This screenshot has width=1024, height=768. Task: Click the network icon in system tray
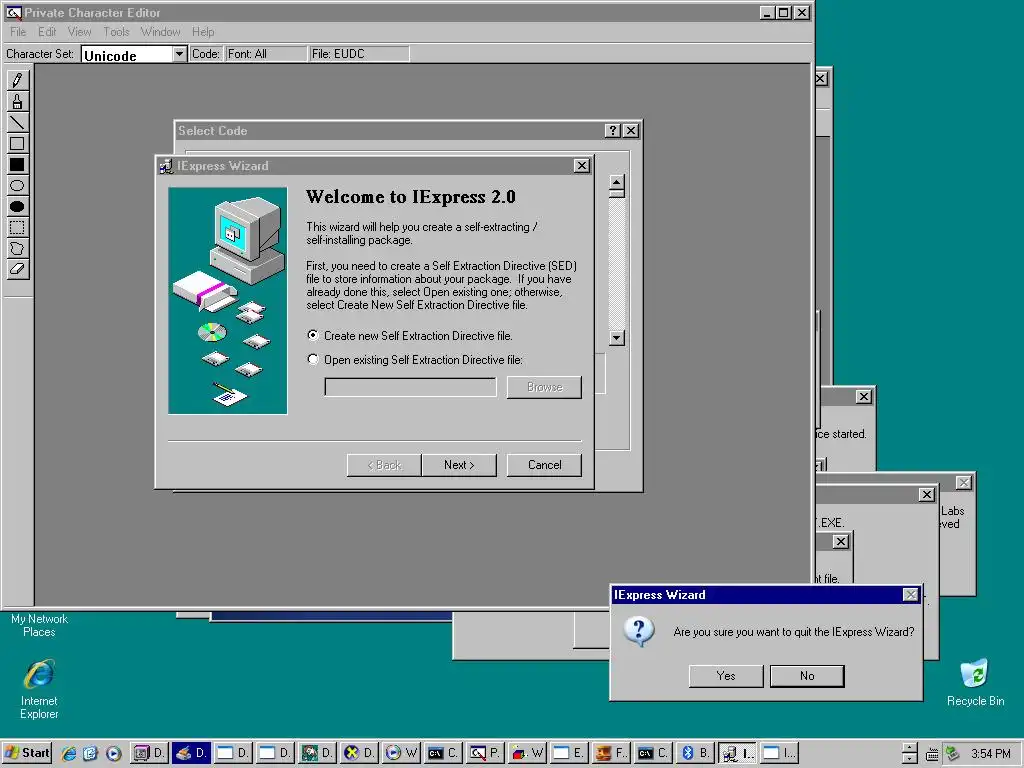coord(952,753)
